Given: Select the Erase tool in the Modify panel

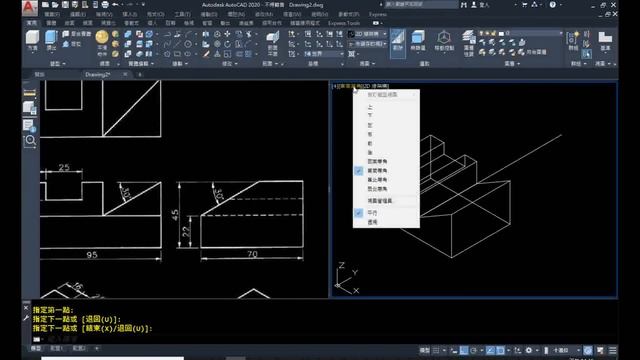Looking at the screenshot, I should pos(207,54).
